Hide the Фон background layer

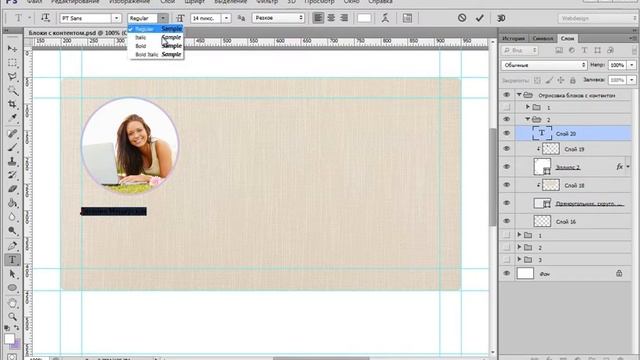[507, 273]
